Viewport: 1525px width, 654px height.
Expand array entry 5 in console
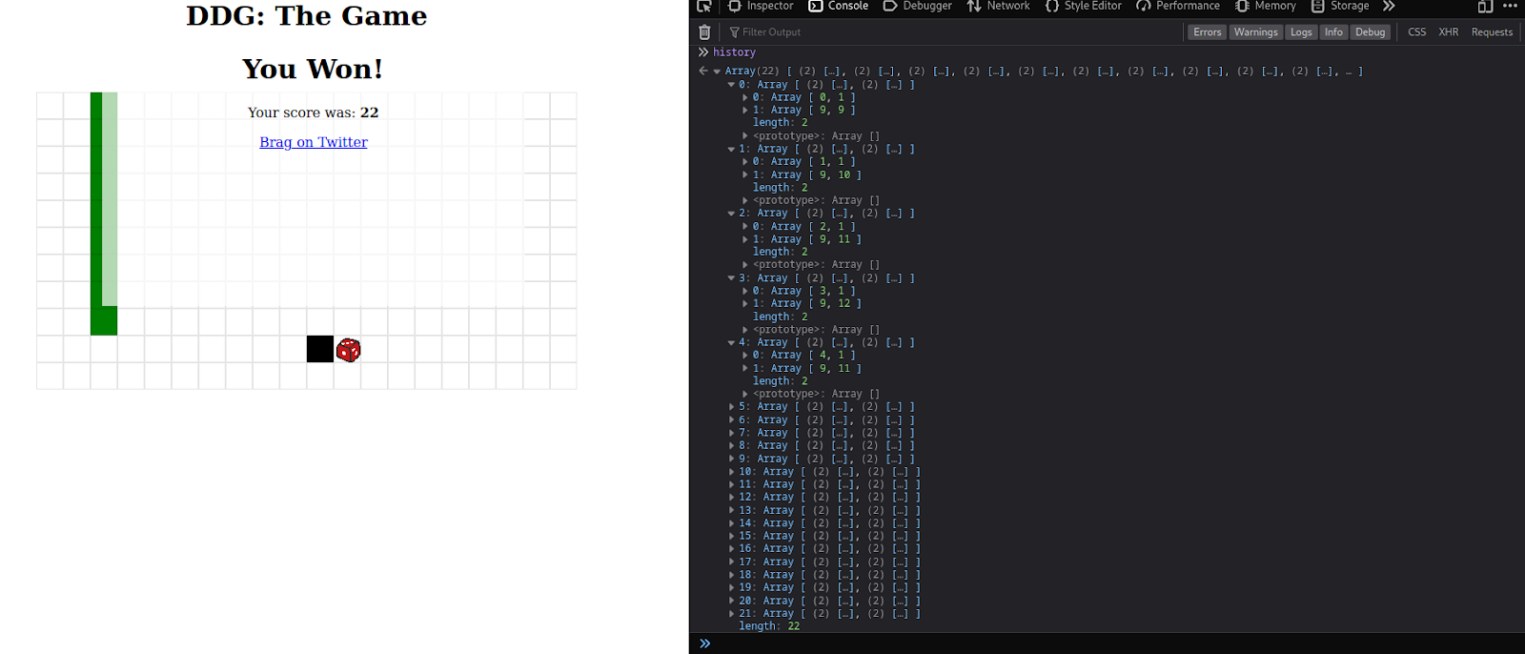732,407
